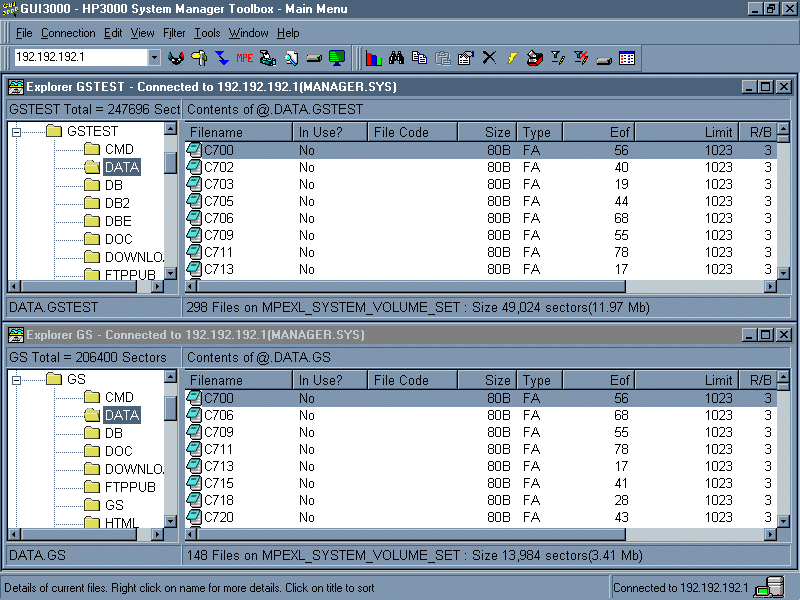Click the copy files toolbar icon
Screen dimensions: 800x600
click(420, 58)
